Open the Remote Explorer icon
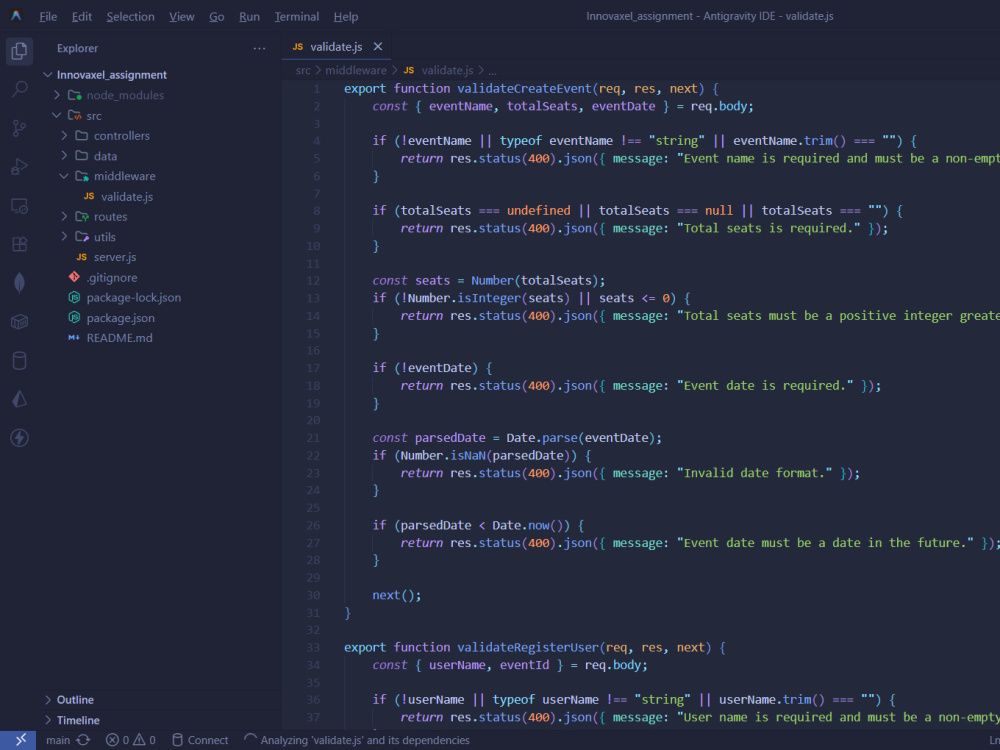Viewport: 1000px width, 750px height. coord(19,206)
